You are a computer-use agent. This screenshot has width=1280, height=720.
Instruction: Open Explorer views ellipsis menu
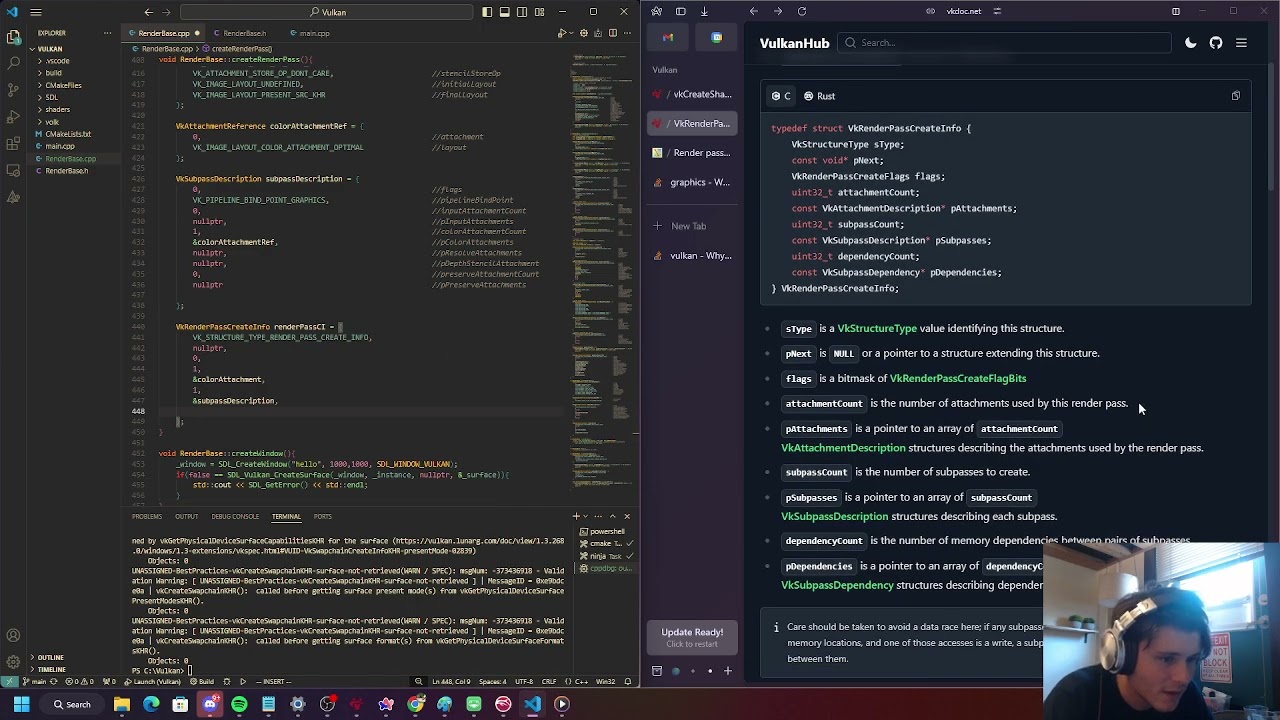point(107,33)
